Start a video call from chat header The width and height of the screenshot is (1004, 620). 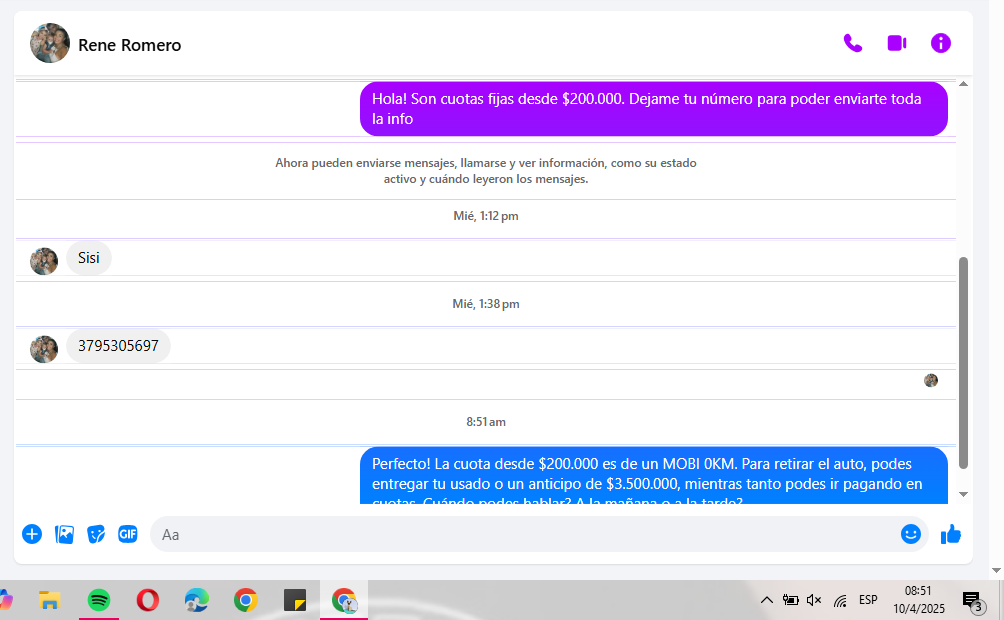point(896,43)
